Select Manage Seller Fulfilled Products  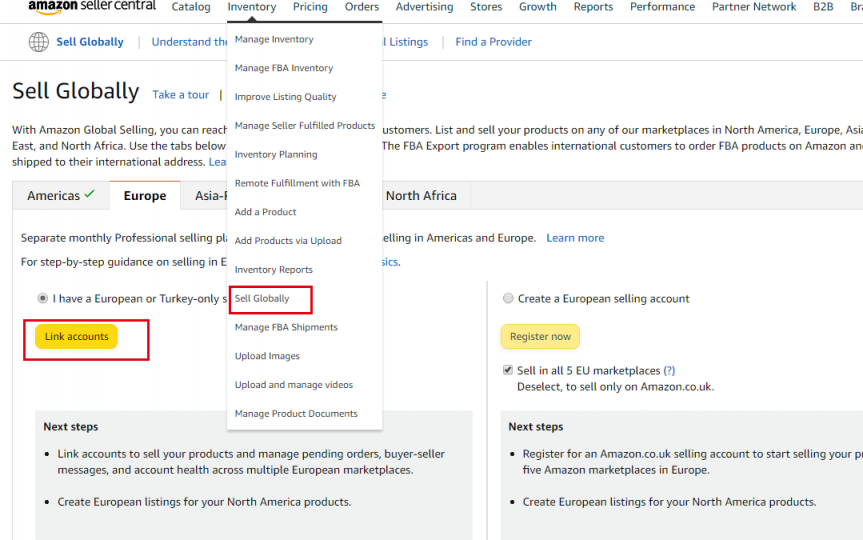pyautogui.click(x=304, y=126)
